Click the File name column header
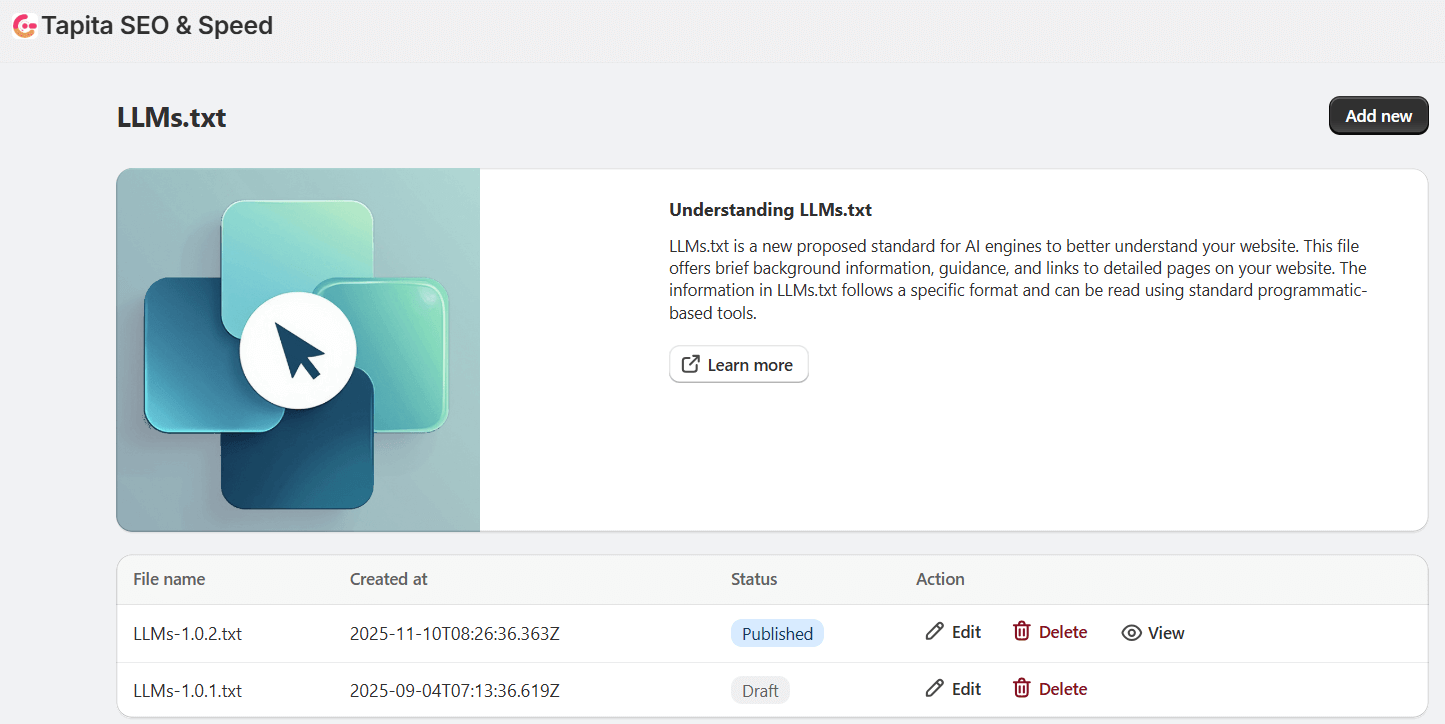The height and width of the screenshot is (724, 1445). (x=169, y=579)
